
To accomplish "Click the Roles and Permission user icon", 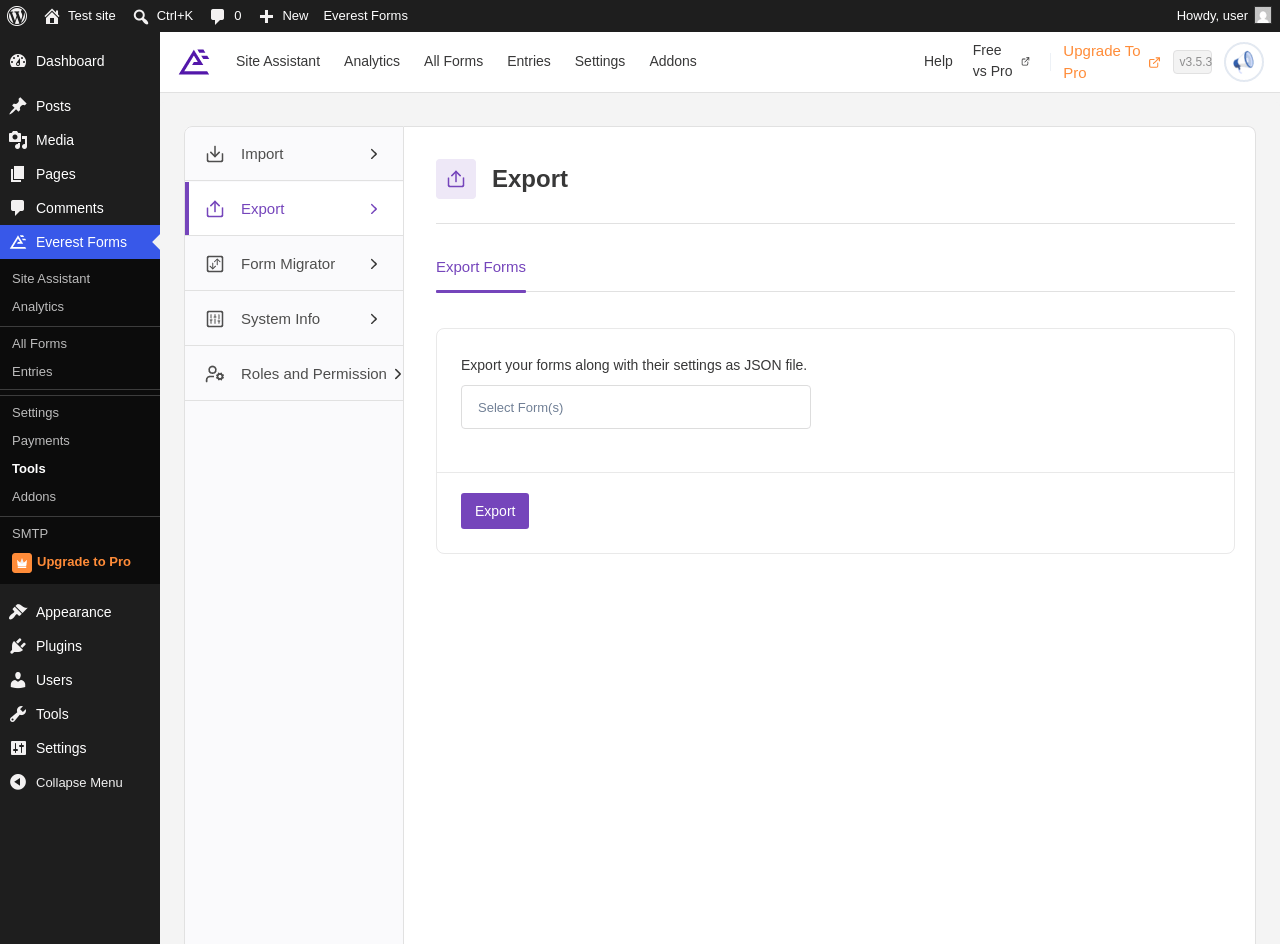I will pos(215,374).
